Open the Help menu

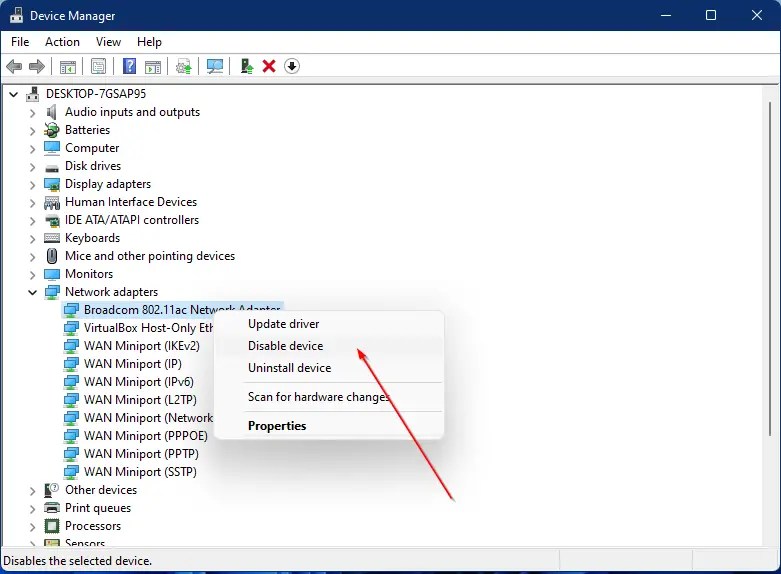[149, 42]
